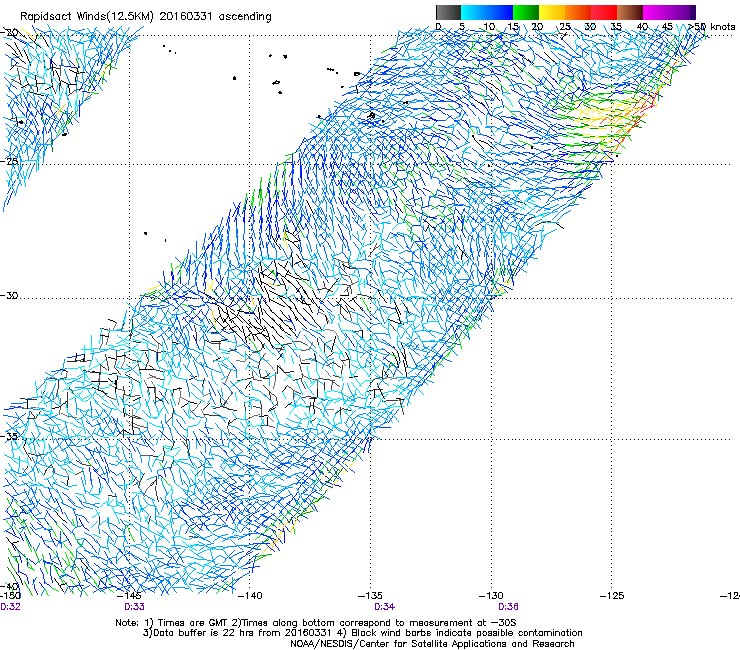Click the '-135' longitude axis label
Screen dimensions: 740x650
[x=370, y=596]
